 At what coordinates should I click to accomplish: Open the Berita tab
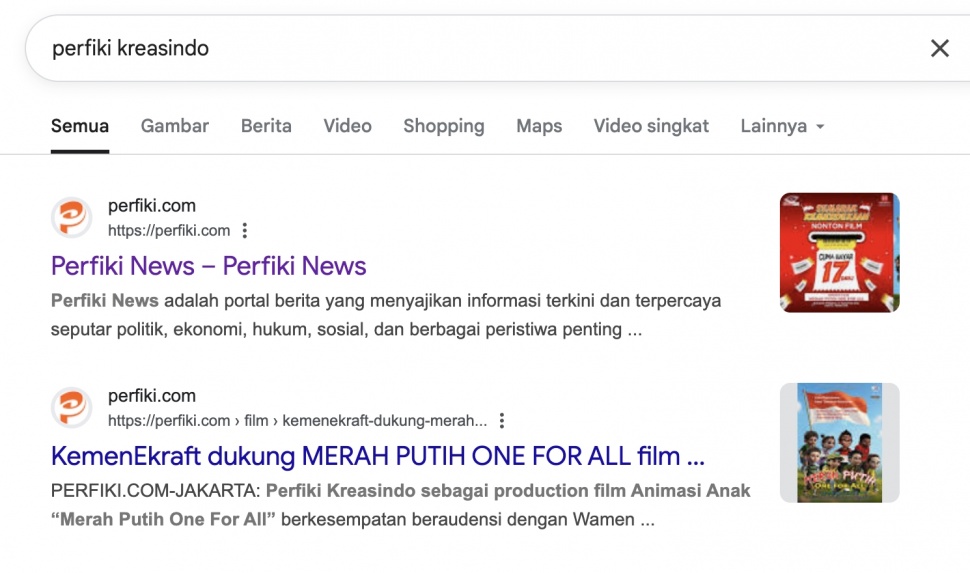click(x=266, y=126)
